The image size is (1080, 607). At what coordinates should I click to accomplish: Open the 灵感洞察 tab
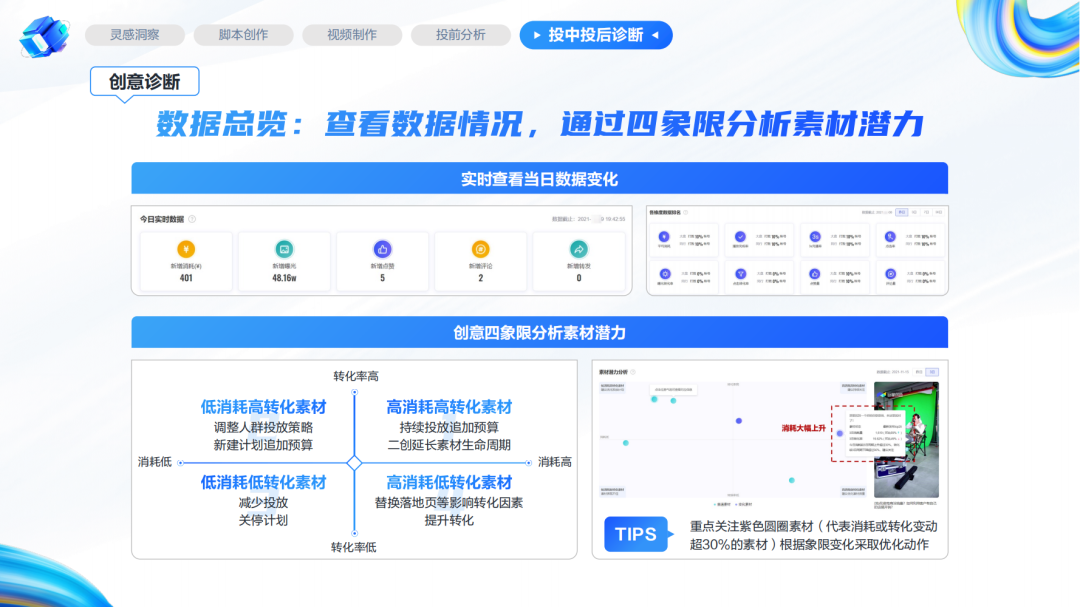135,35
